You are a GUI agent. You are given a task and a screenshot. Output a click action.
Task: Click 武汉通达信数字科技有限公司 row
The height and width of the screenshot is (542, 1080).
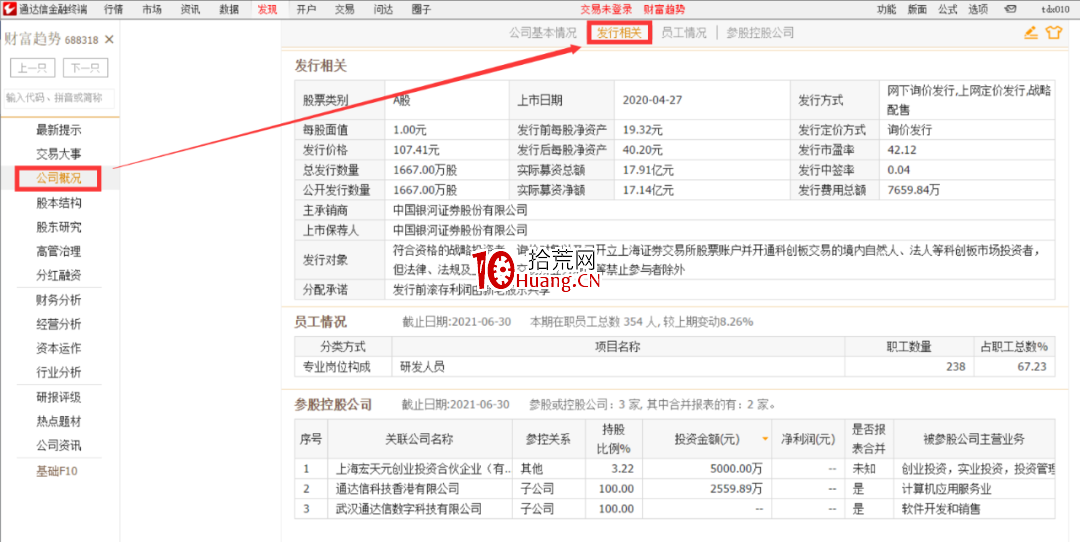tap(674, 510)
